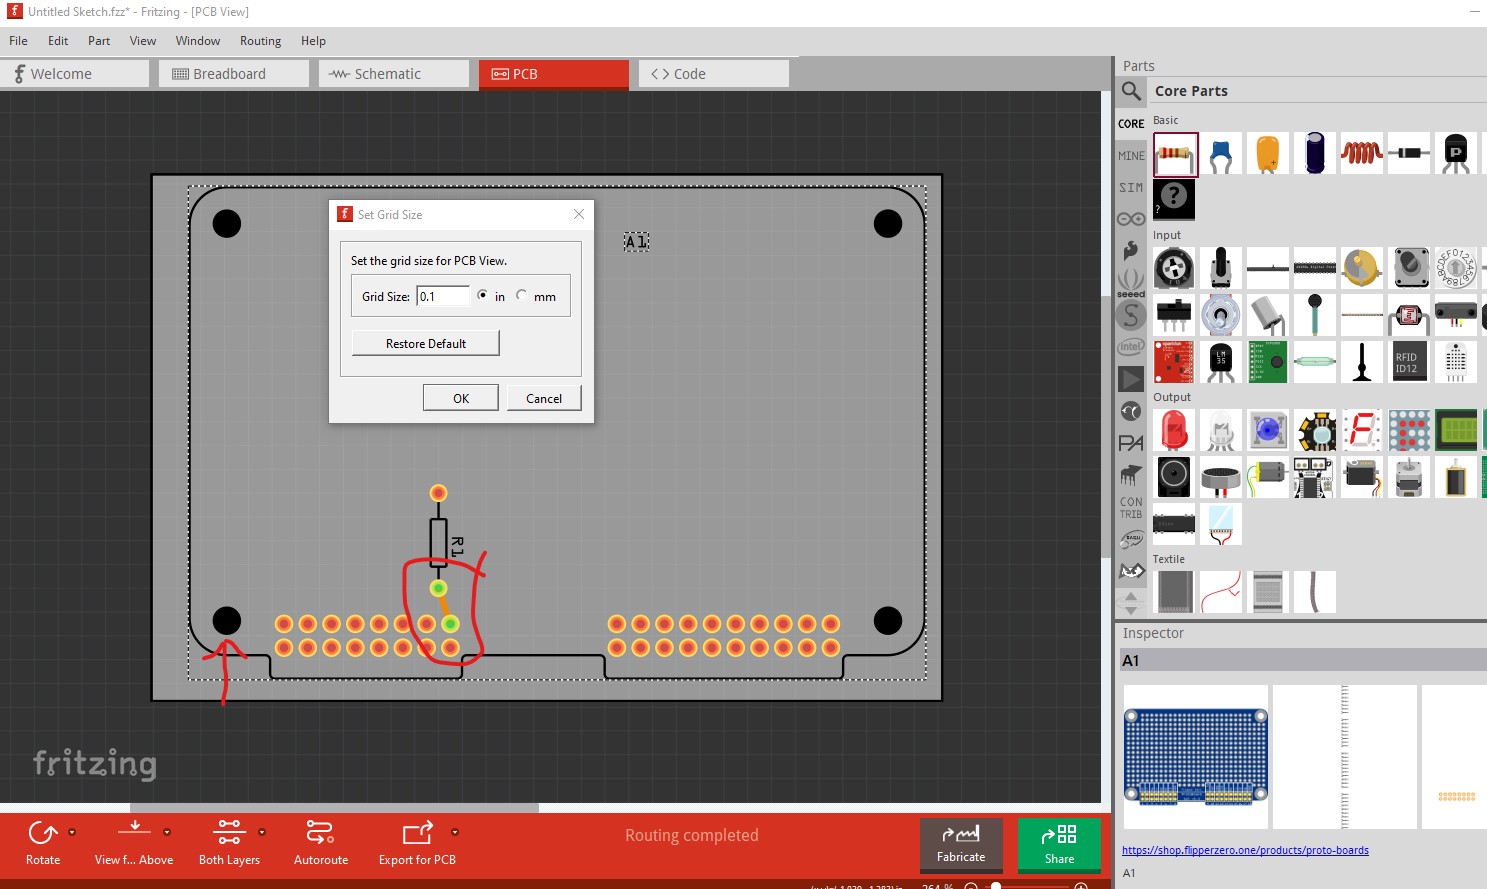The width and height of the screenshot is (1487, 889).
Task: Select the 'in' unit radio button
Action: (x=483, y=294)
